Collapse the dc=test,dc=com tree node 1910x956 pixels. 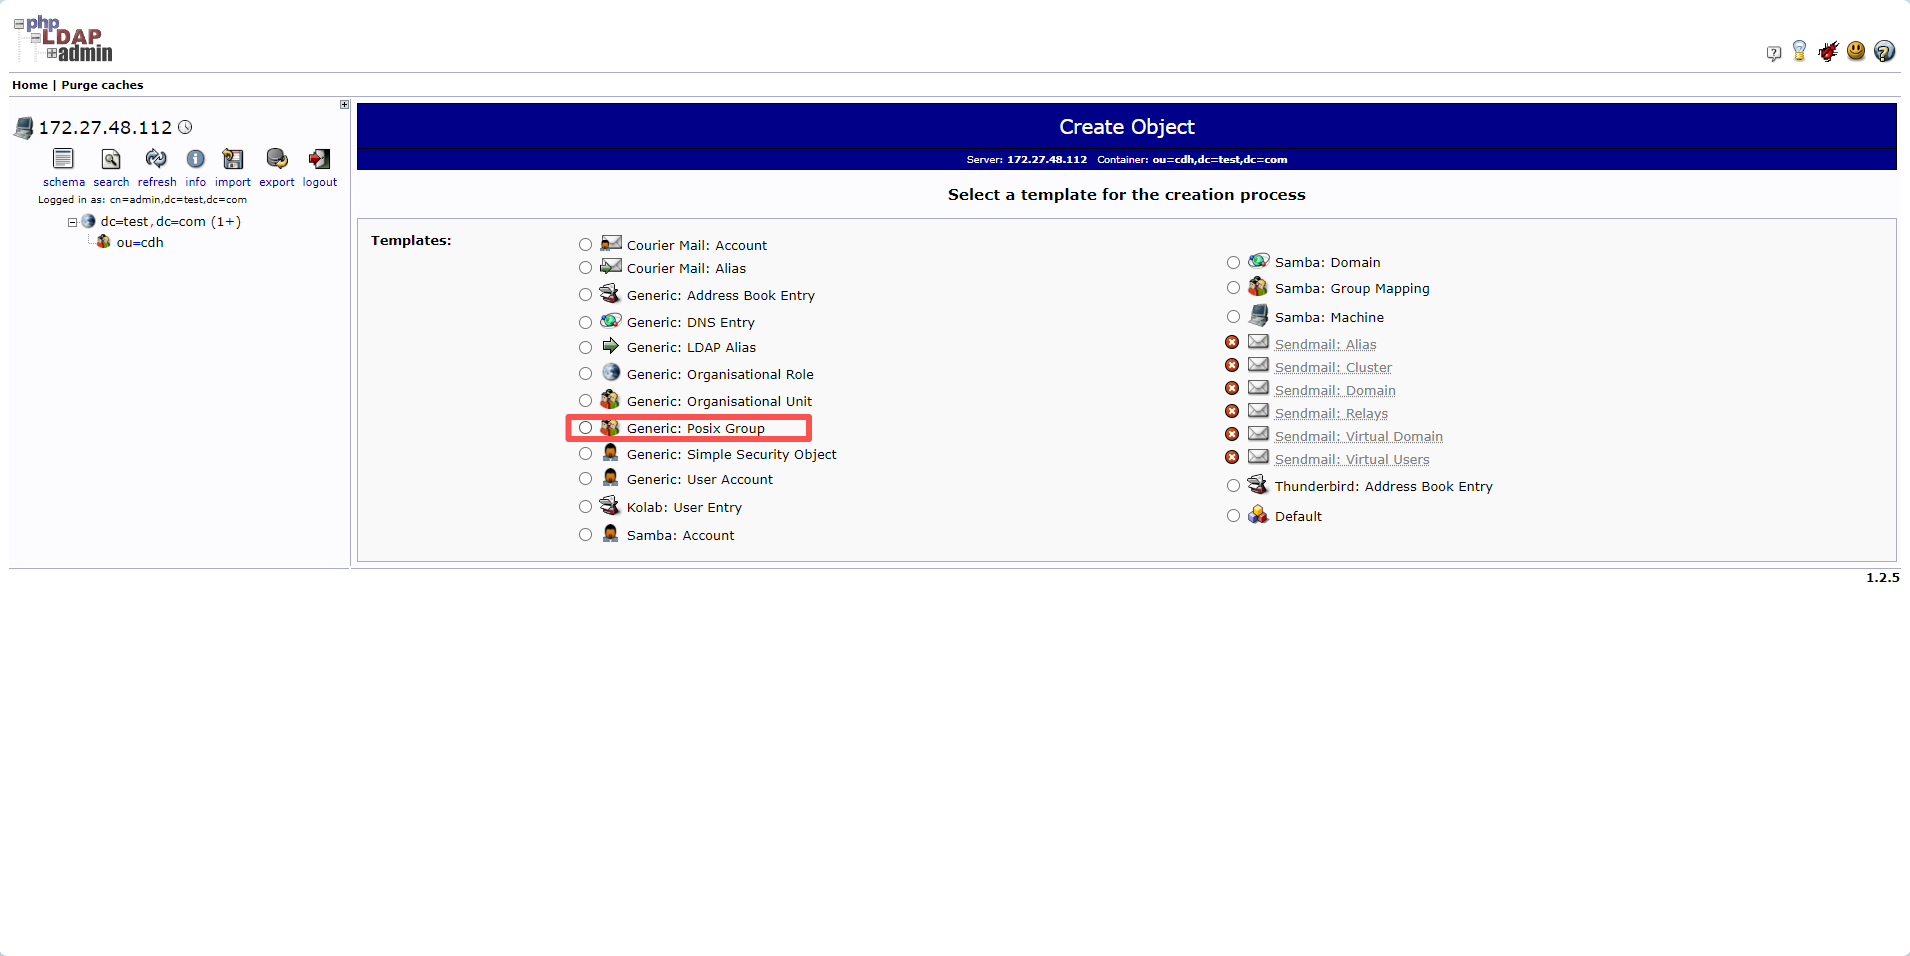pos(72,222)
